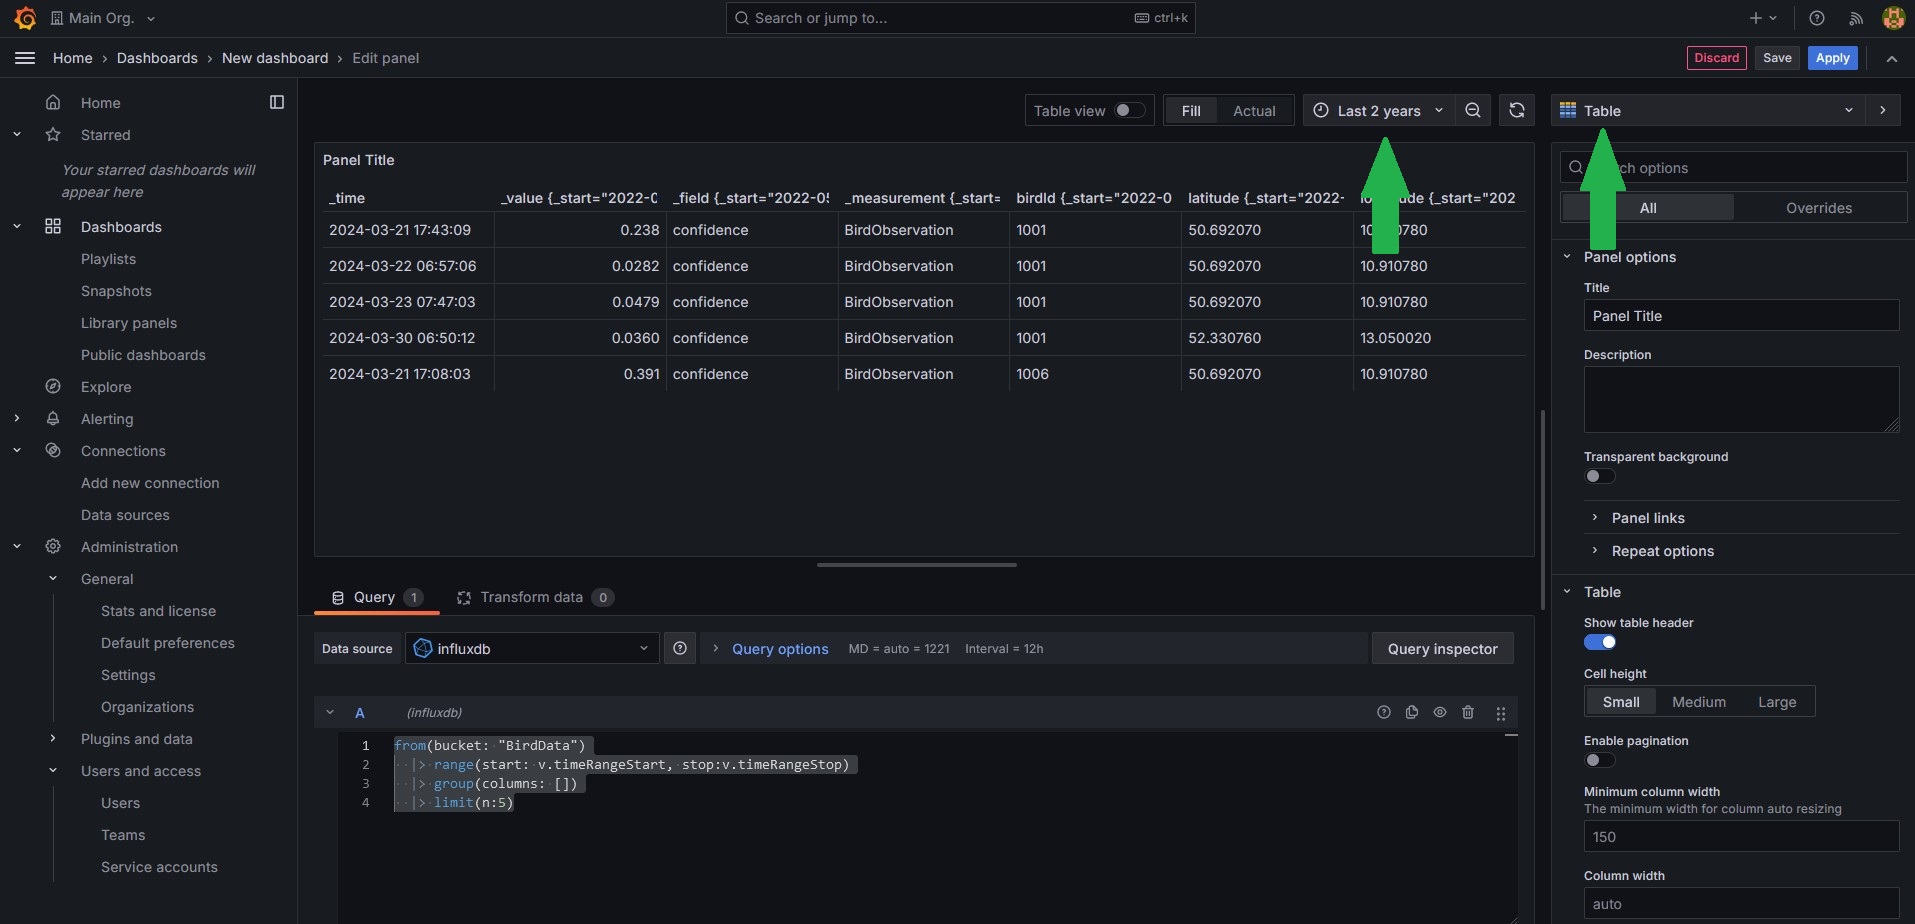Expand Panel links section
Image resolution: width=1915 pixels, height=924 pixels.
coord(1648,517)
